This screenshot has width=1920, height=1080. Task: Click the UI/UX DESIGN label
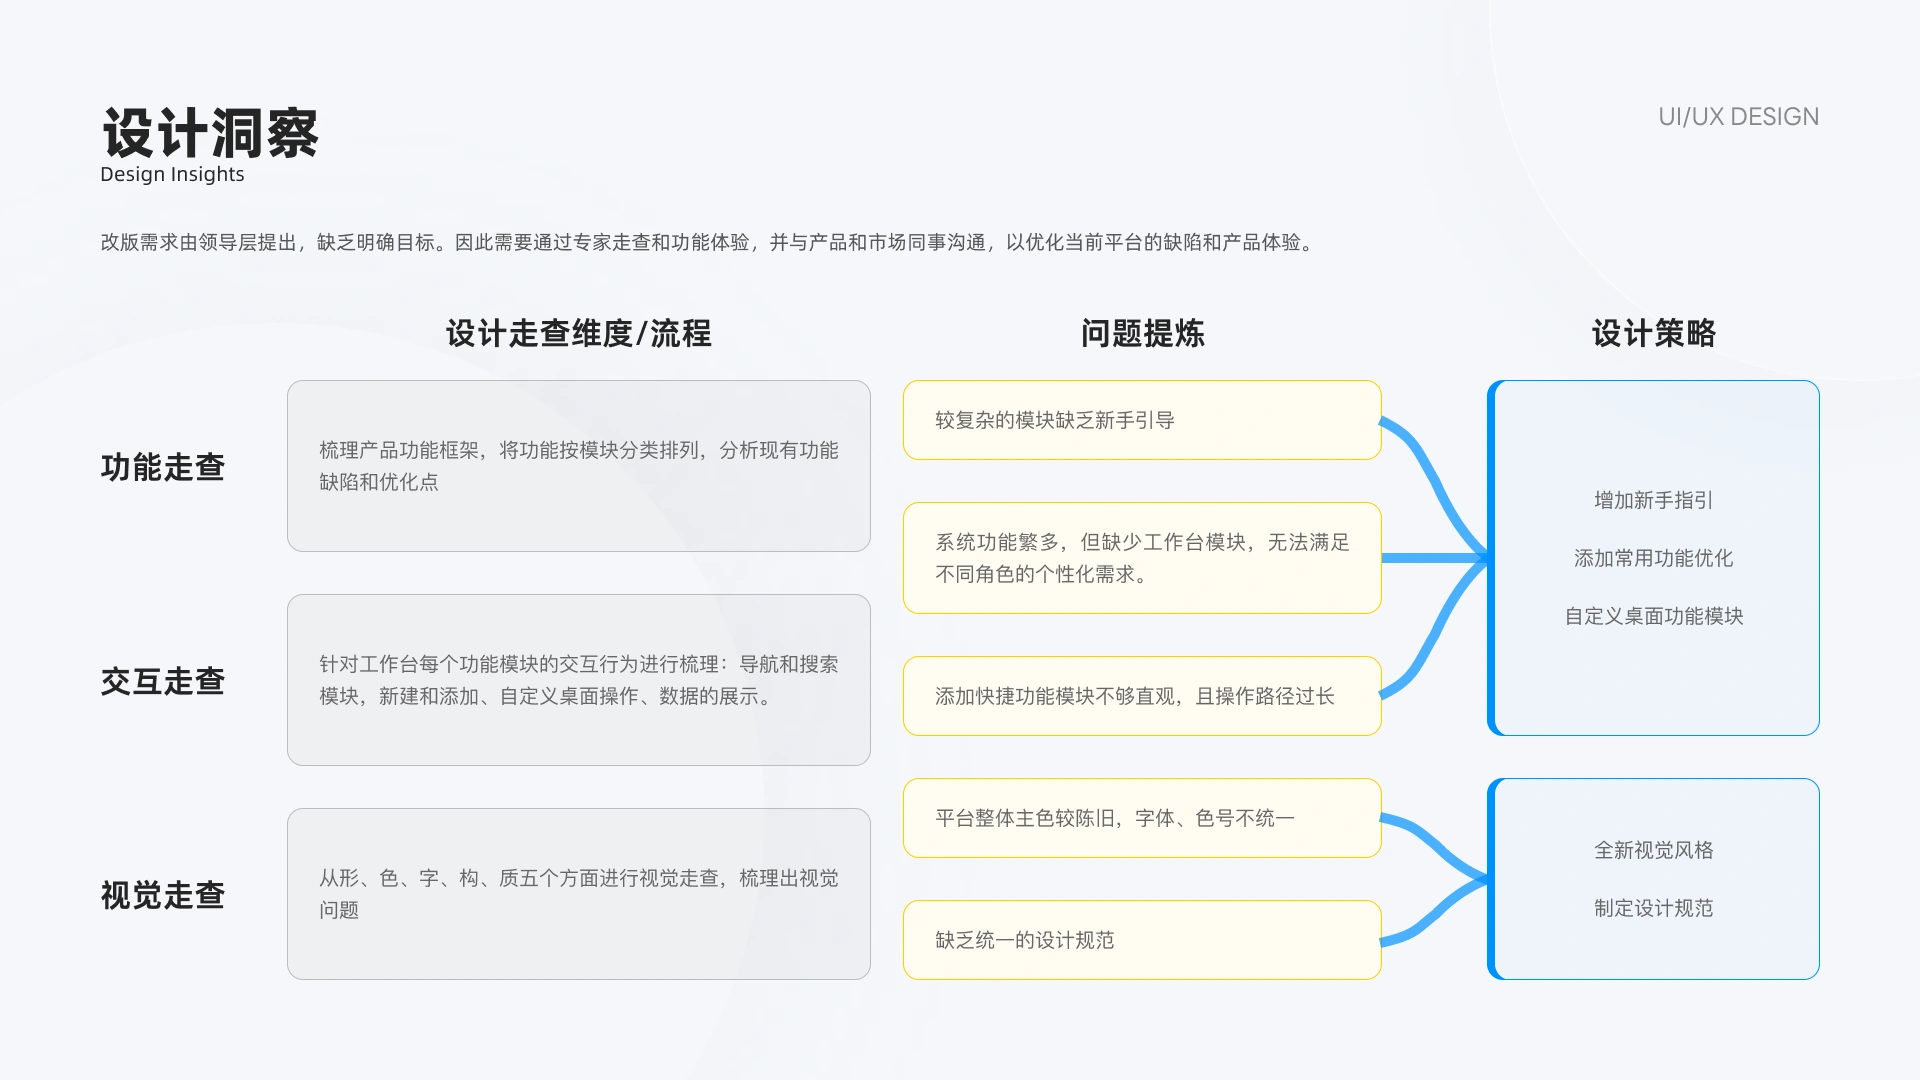click(x=1738, y=117)
